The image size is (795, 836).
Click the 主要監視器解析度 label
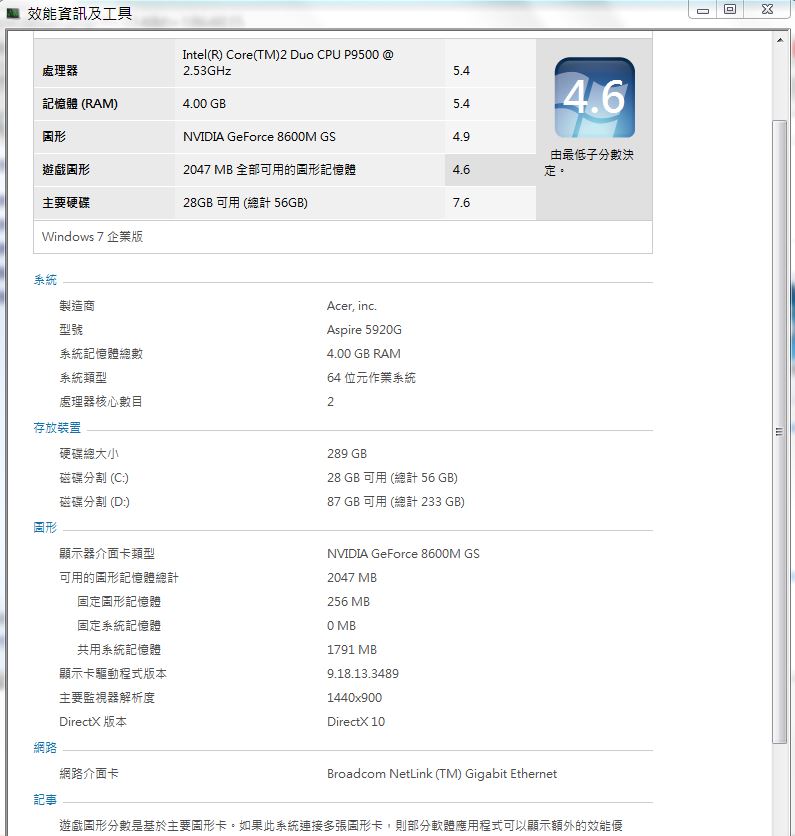pyautogui.click(x=107, y=697)
